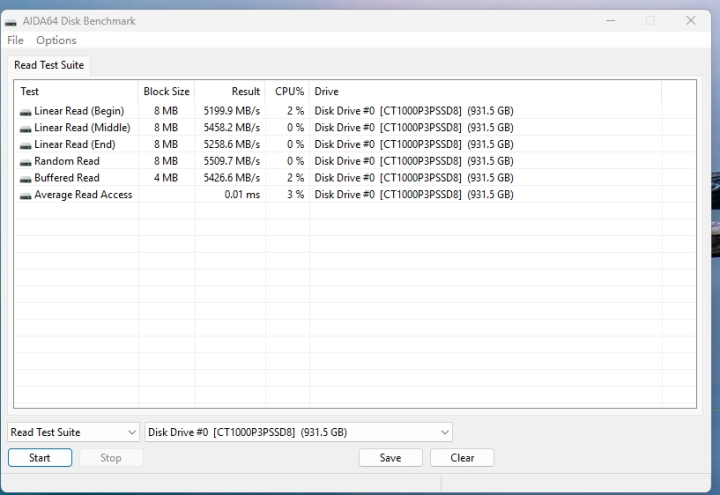Open the Options menu
This screenshot has height=495, width=720.
click(56, 40)
